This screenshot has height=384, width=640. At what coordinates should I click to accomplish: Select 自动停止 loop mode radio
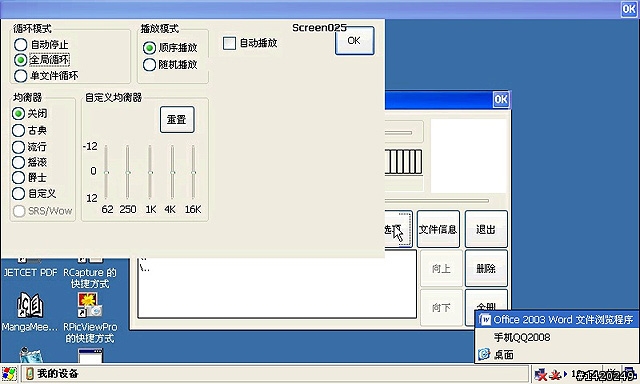(21, 44)
